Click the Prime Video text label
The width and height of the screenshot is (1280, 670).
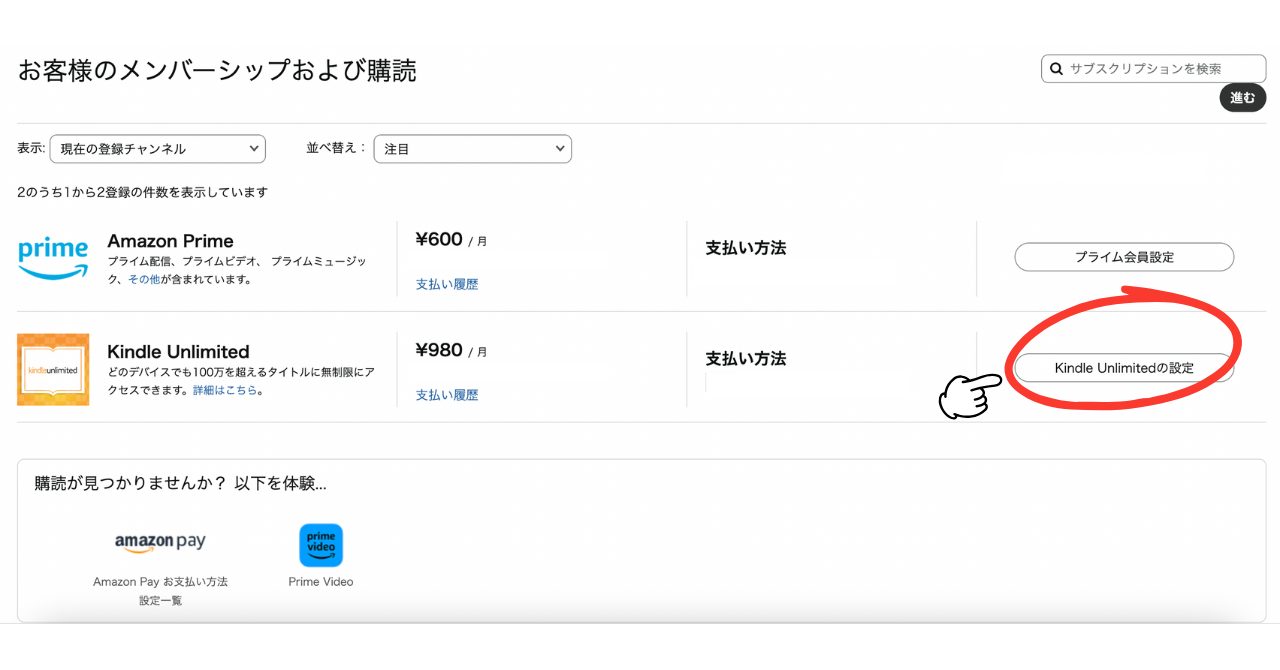[x=320, y=581]
